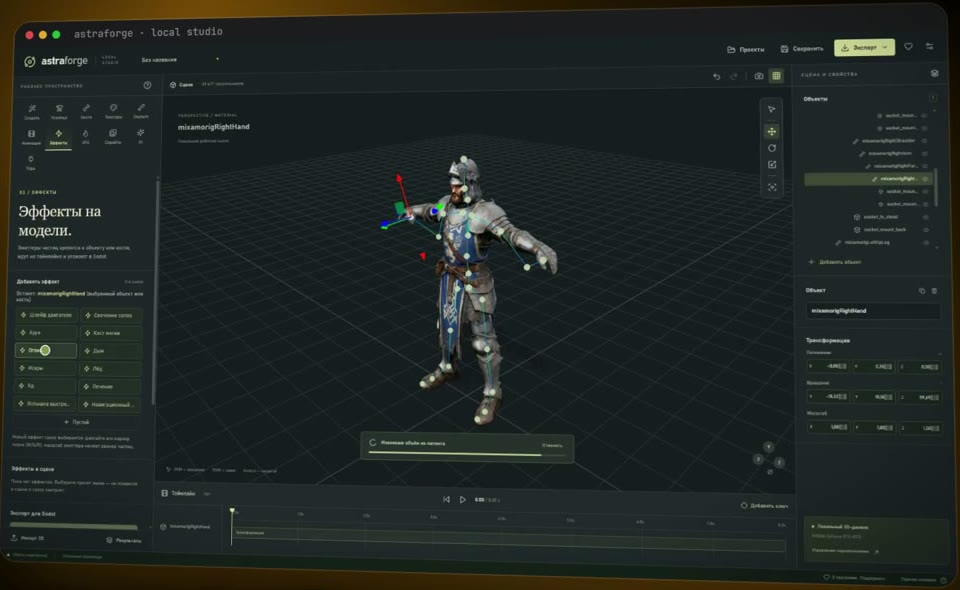Open the screenshot camera icon
Viewport: 960px width, 590px height.
(x=759, y=76)
